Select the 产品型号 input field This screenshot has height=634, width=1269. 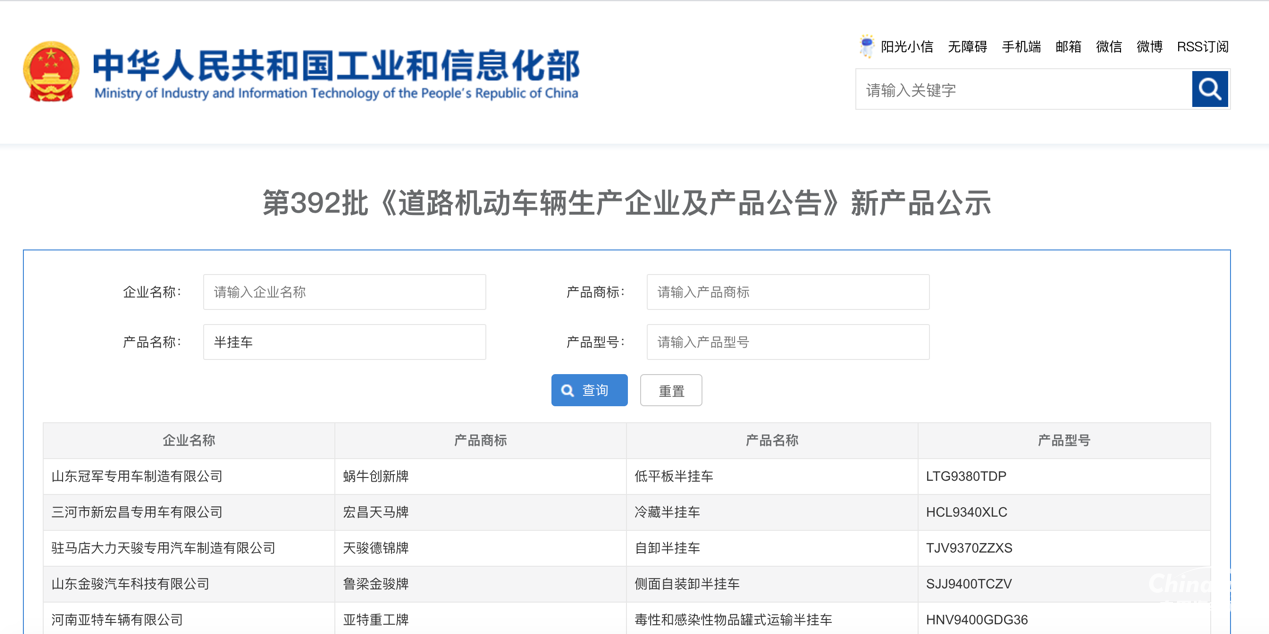tap(787, 341)
